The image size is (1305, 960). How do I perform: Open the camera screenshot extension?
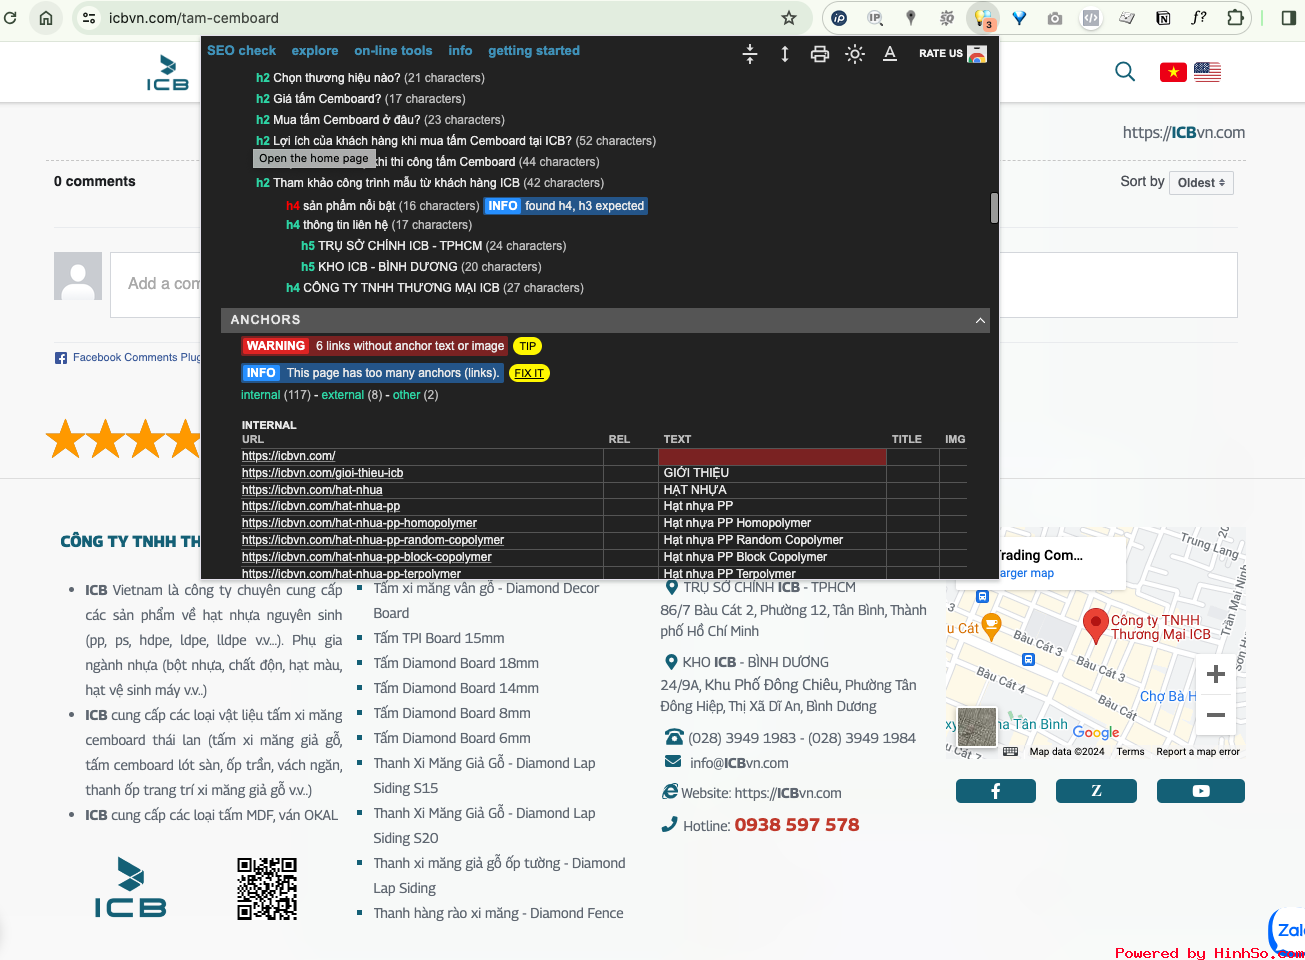tap(1055, 18)
